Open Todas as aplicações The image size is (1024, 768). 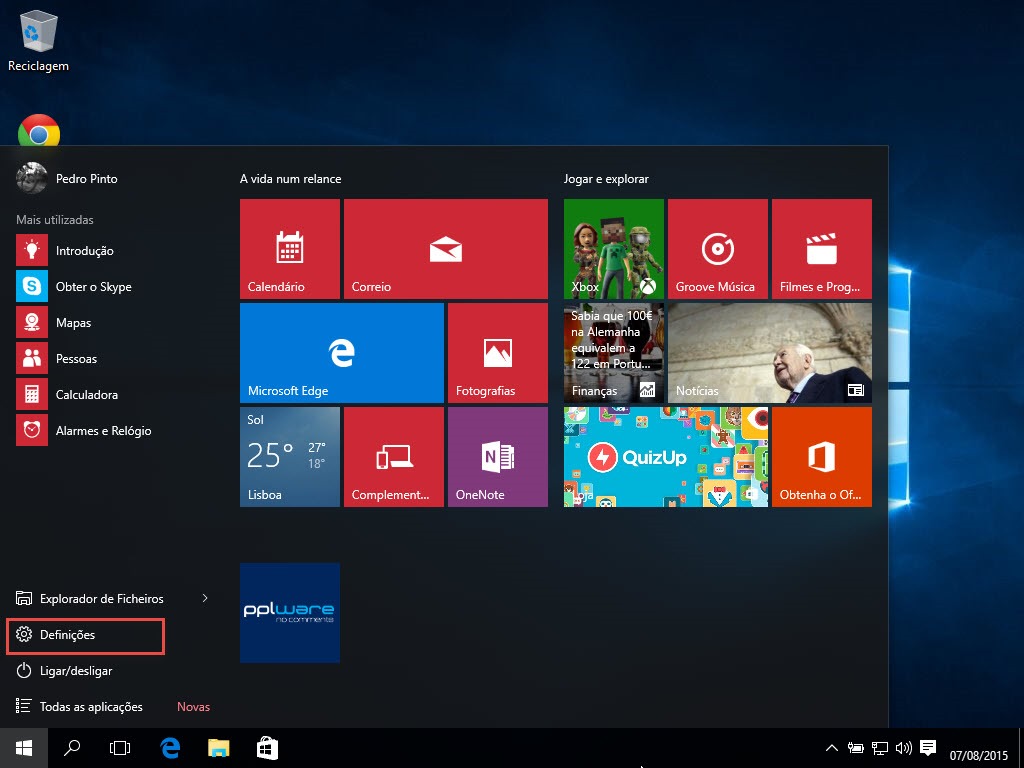89,706
